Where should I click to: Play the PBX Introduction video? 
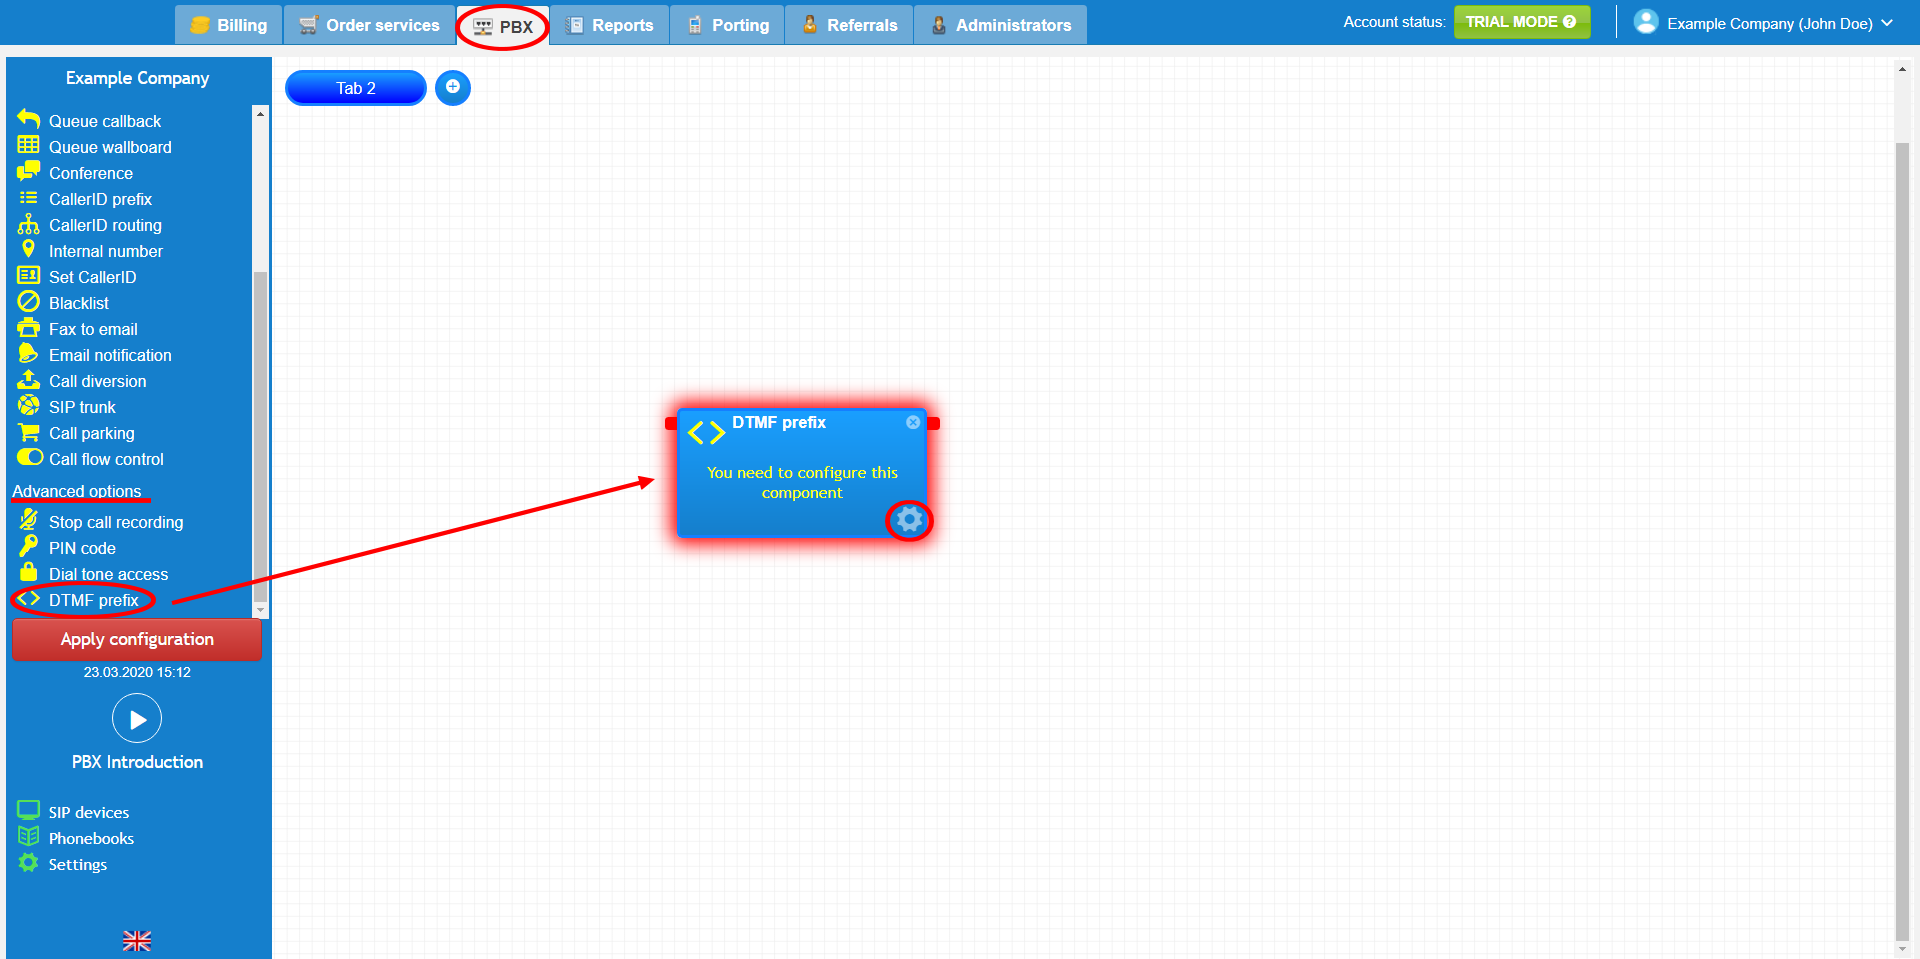(137, 719)
